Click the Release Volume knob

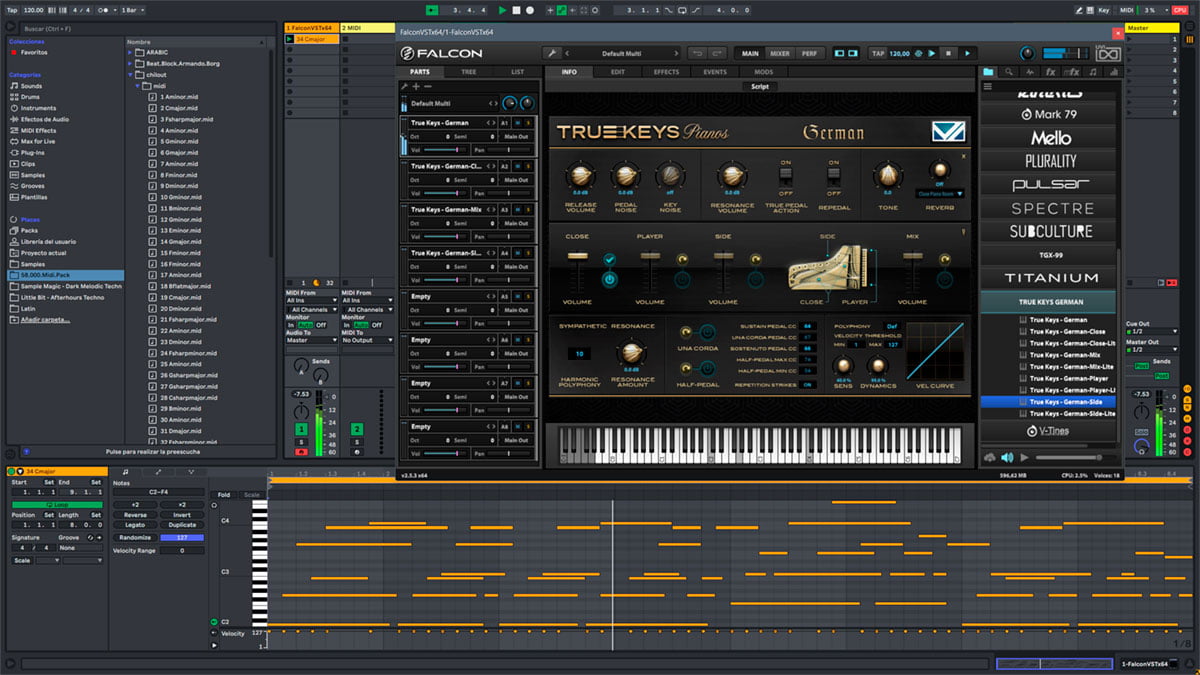(x=580, y=176)
